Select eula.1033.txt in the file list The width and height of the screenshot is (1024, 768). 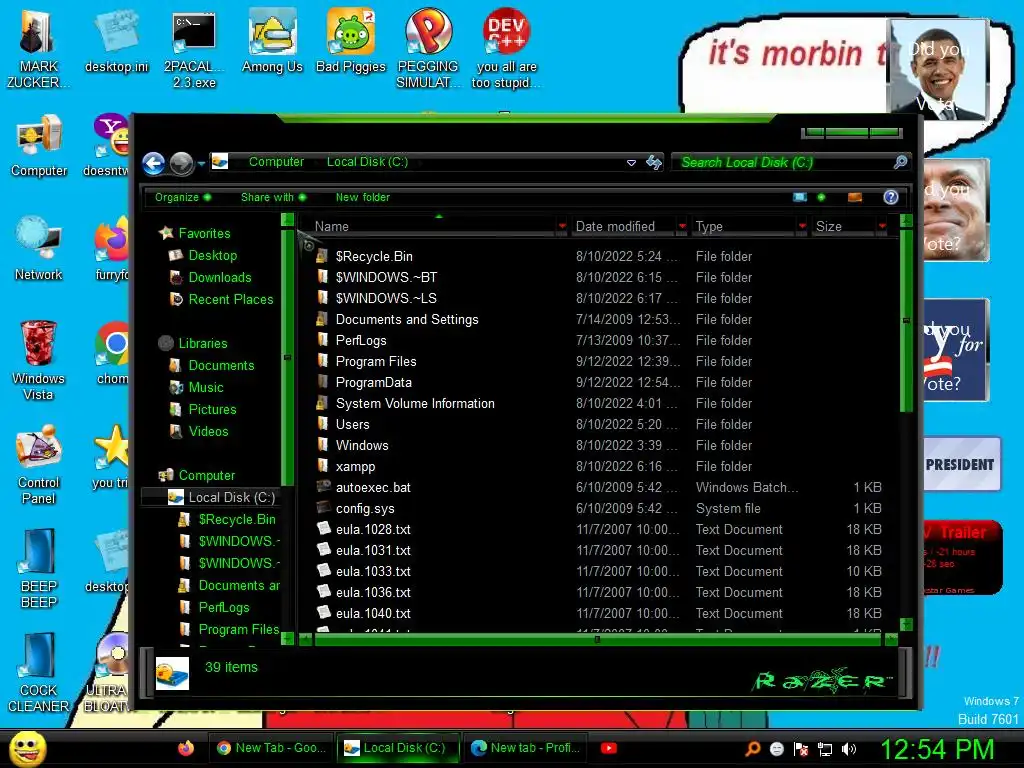(373, 572)
